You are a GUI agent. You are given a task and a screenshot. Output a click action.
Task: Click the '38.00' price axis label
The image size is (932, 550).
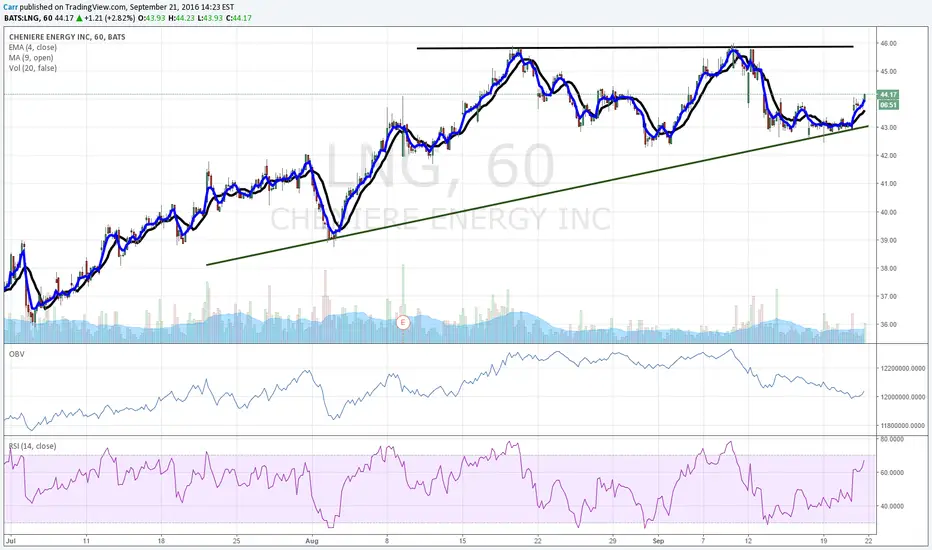(x=889, y=268)
